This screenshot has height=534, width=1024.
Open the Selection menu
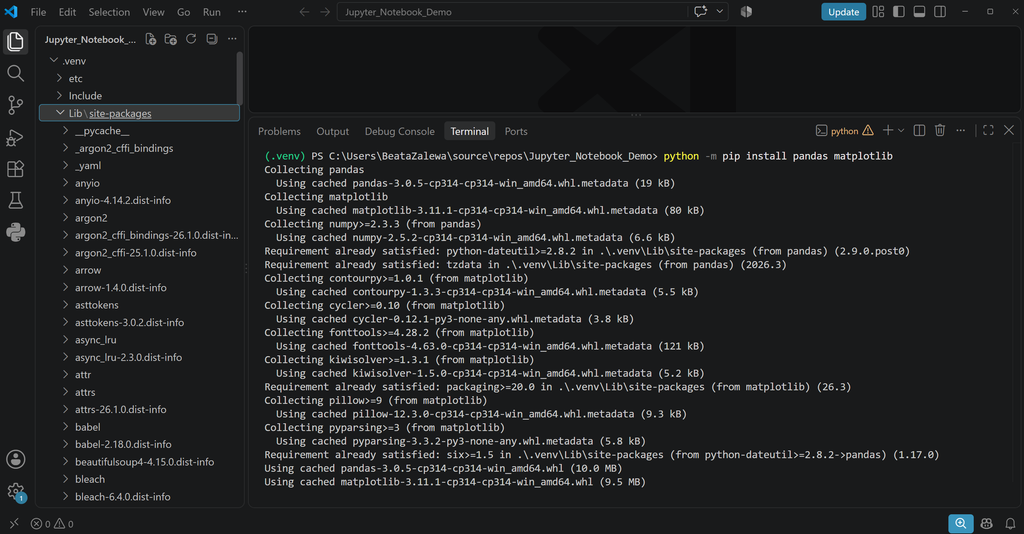tap(109, 12)
